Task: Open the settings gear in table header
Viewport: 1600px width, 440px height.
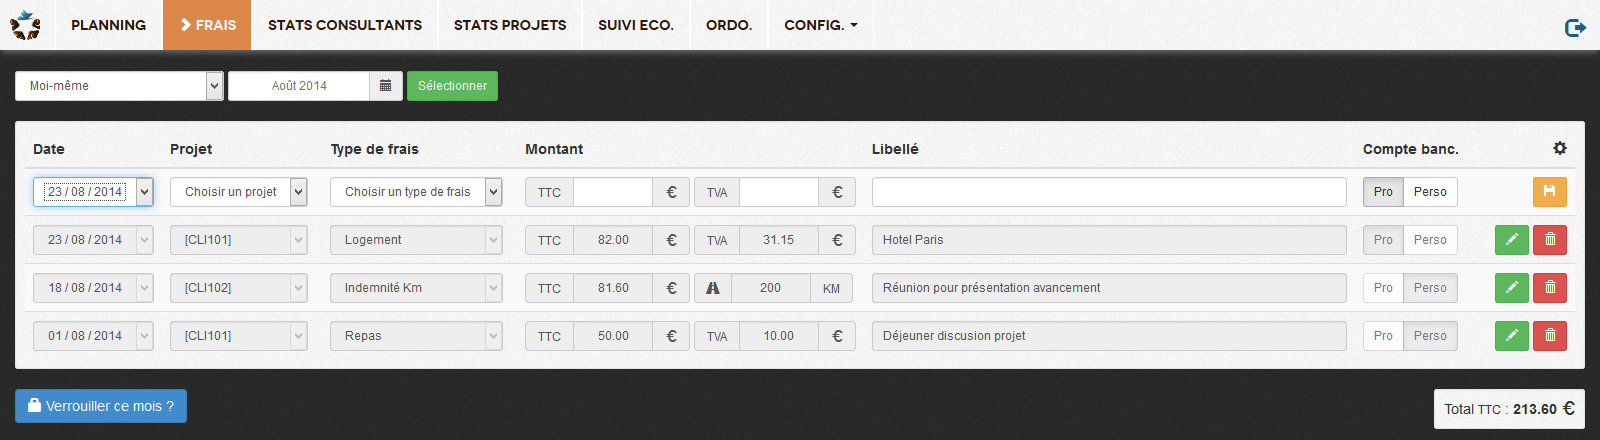Action: [x=1560, y=148]
